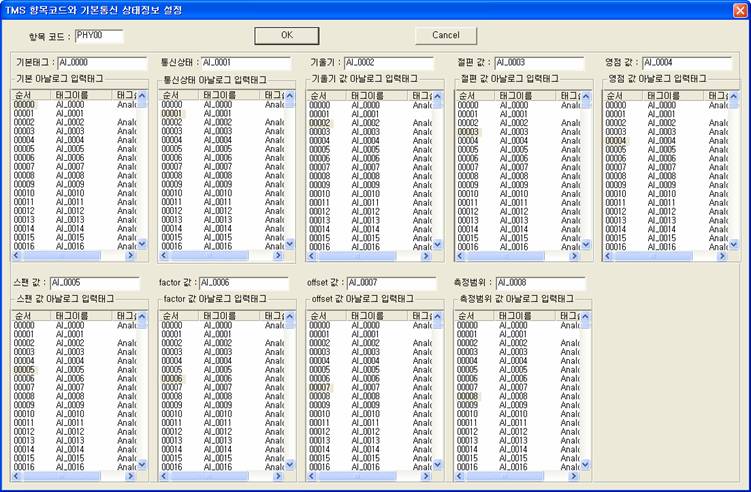Click the 통신상태 input field with AI_0001
The image size is (751, 492).
click(x=246, y=63)
